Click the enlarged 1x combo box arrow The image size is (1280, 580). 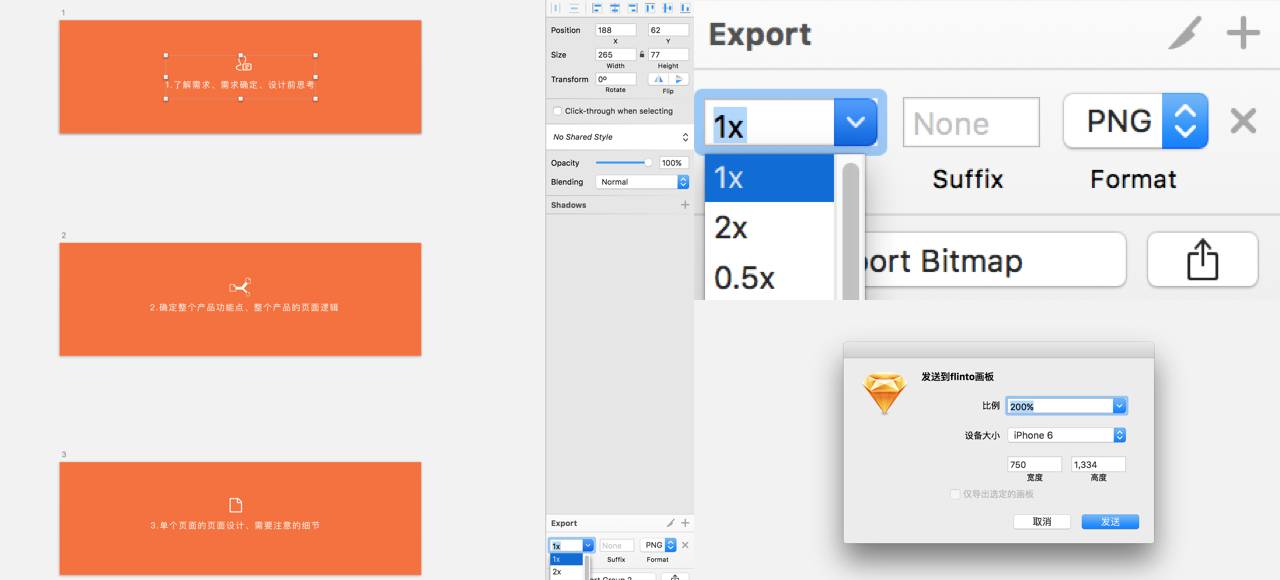[855, 122]
